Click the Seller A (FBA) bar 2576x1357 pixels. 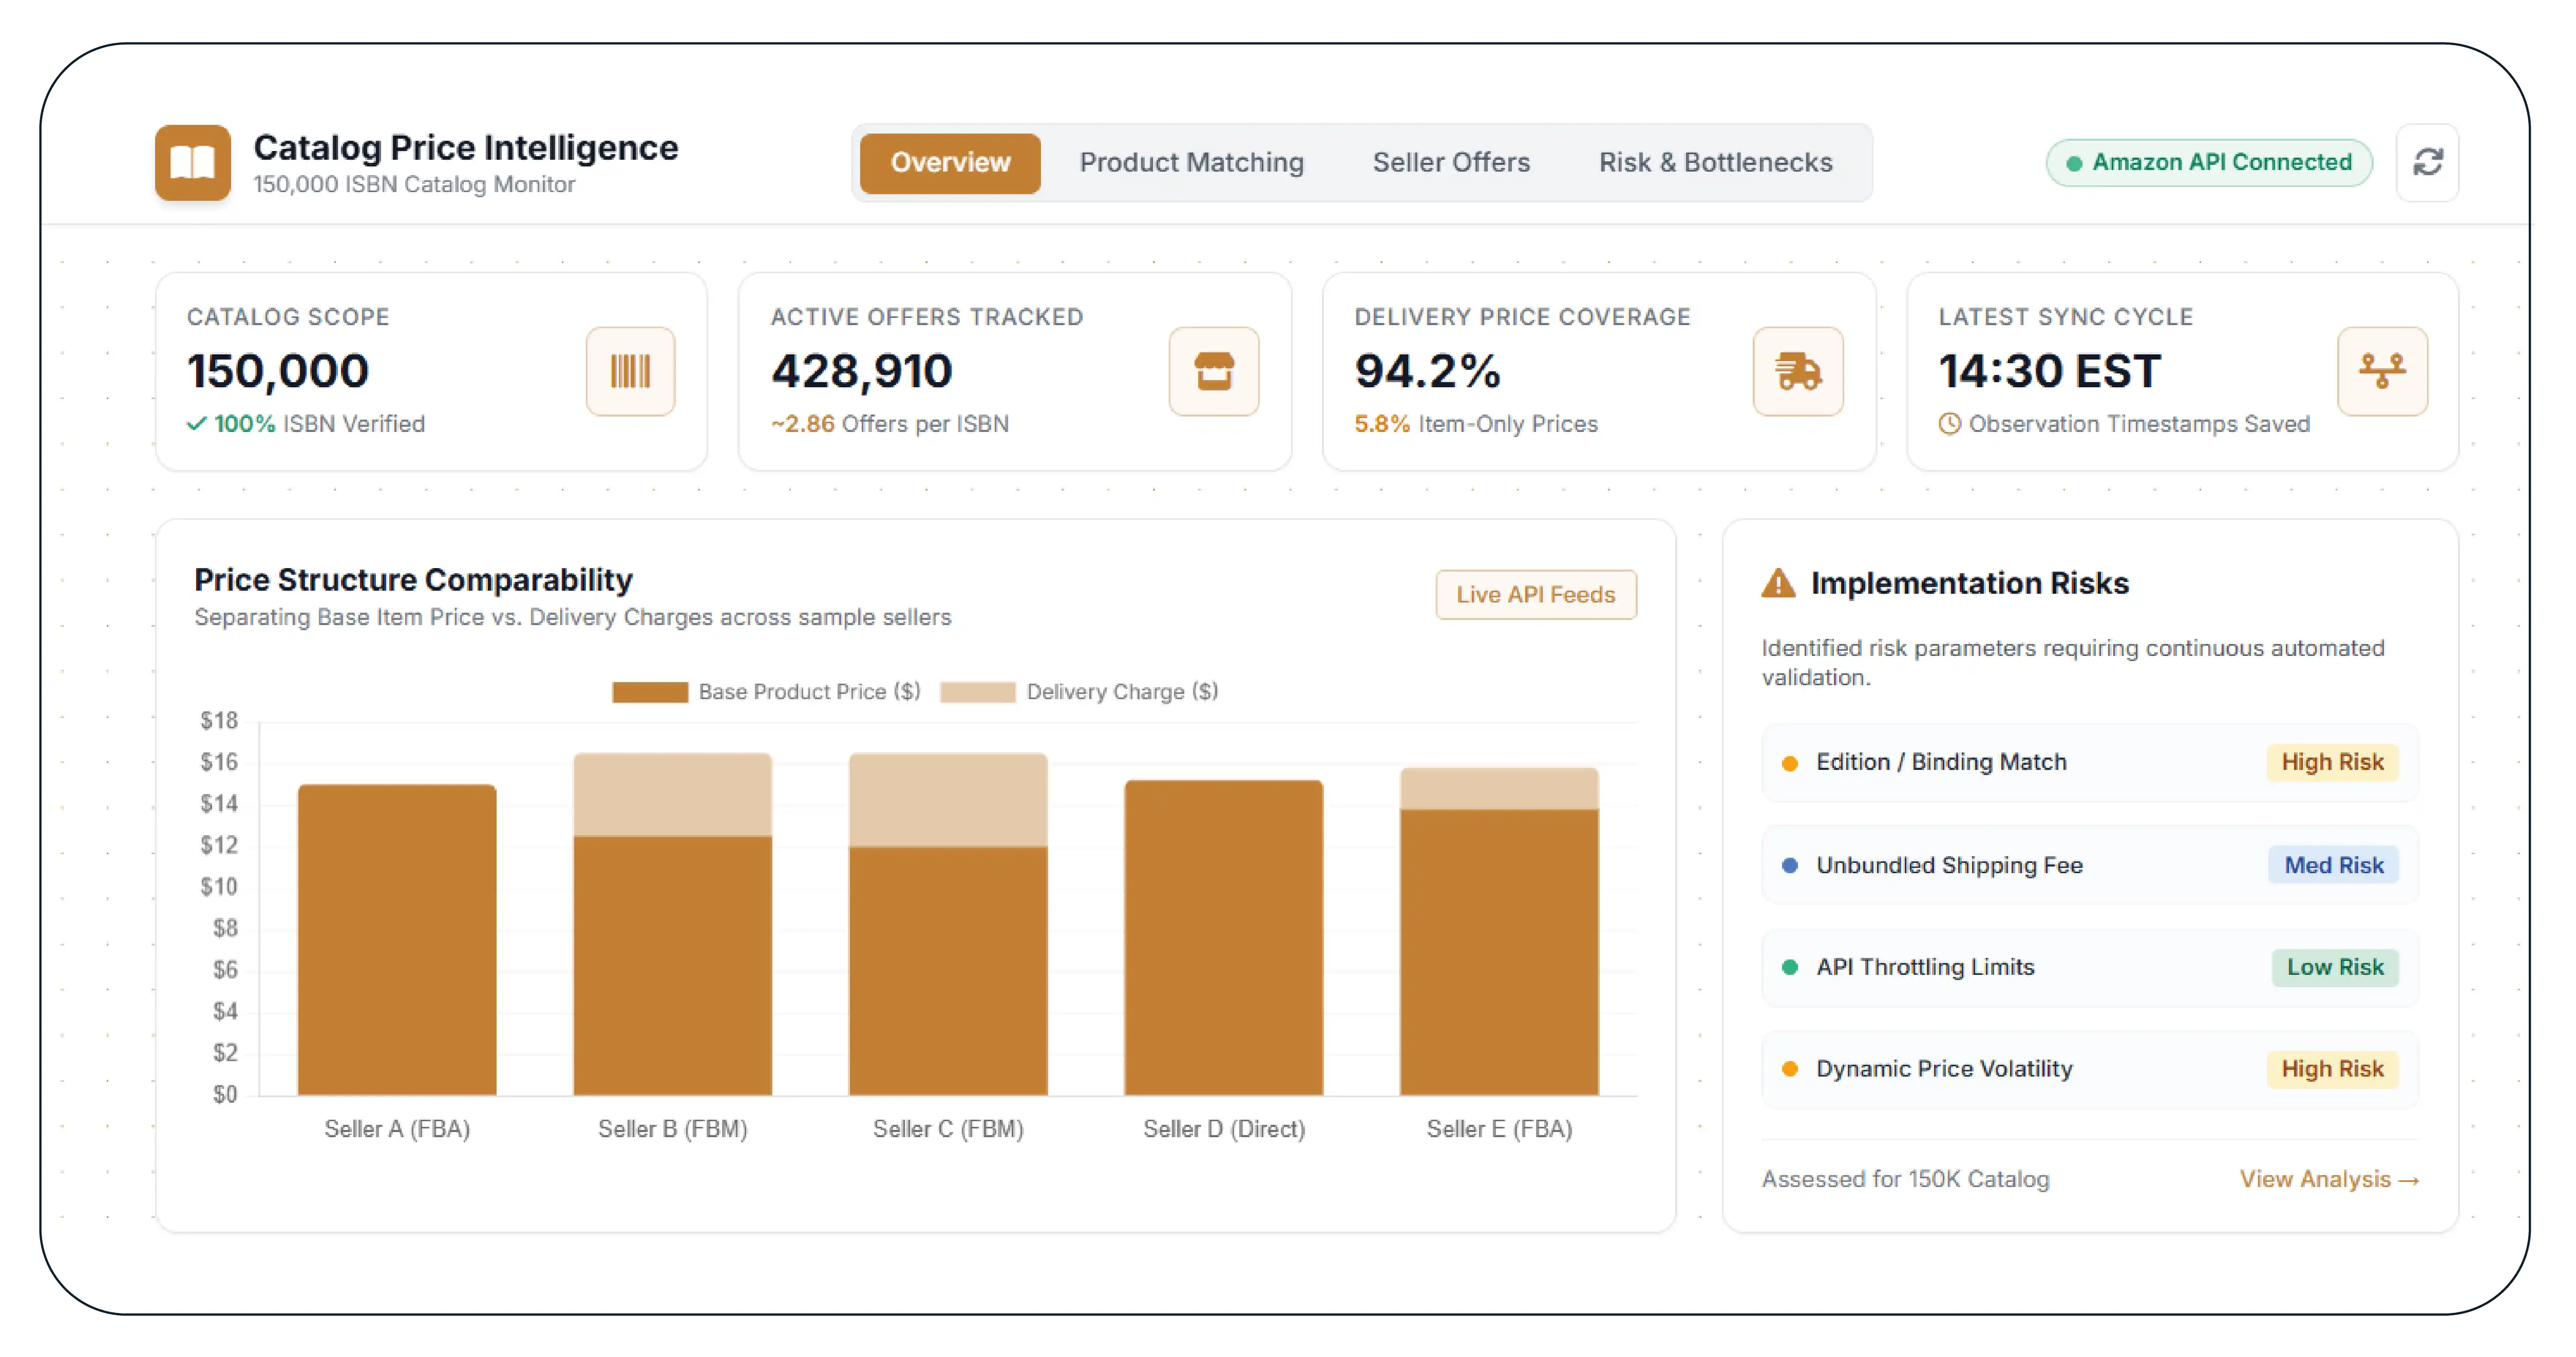point(397,940)
